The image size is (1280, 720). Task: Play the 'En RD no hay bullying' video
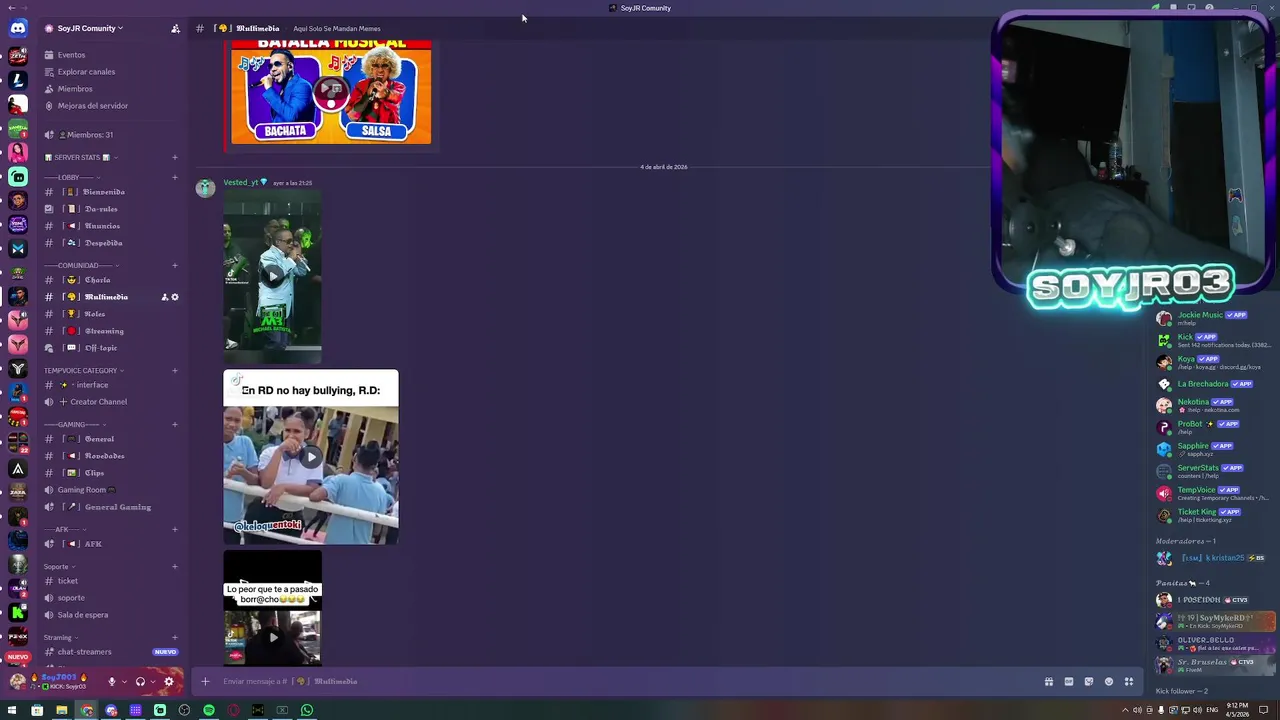[311, 457]
